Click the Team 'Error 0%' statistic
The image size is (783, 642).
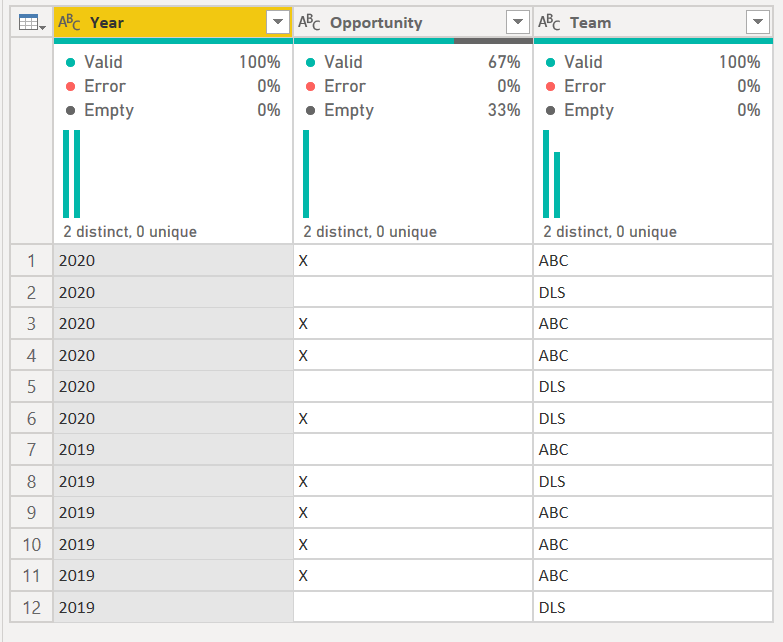[x=653, y=86]
